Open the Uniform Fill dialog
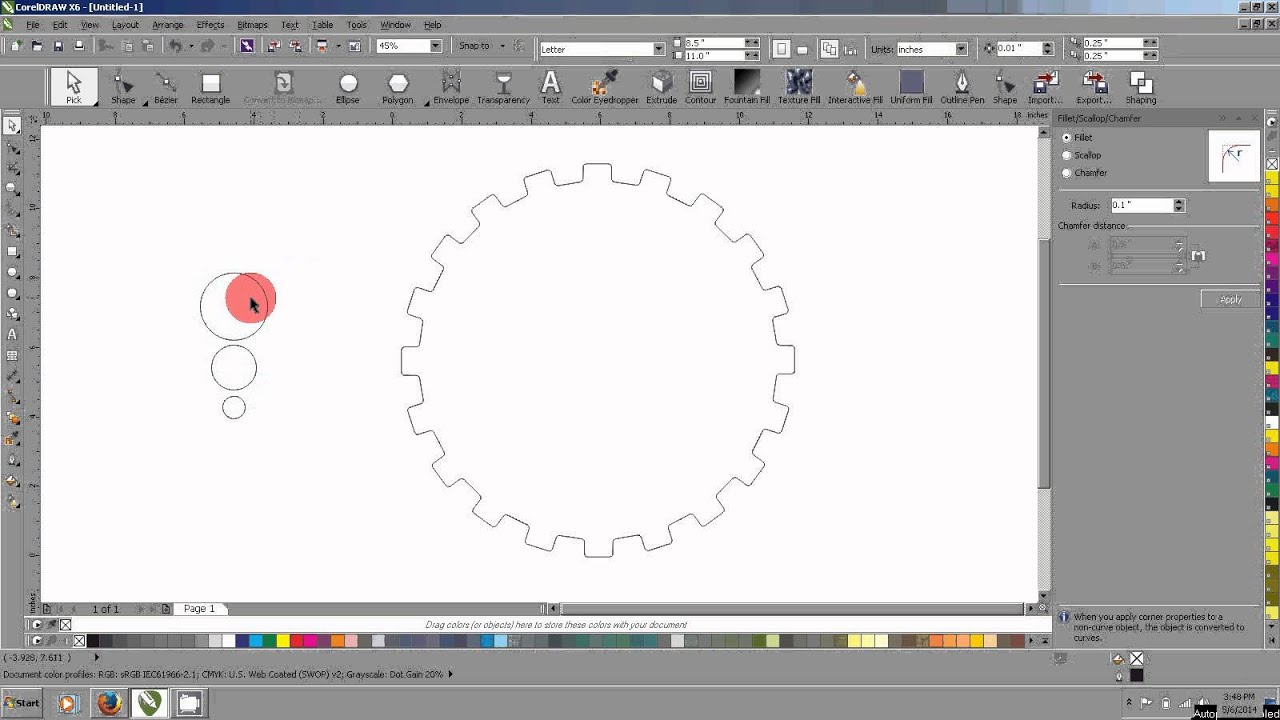 point(911,87)
